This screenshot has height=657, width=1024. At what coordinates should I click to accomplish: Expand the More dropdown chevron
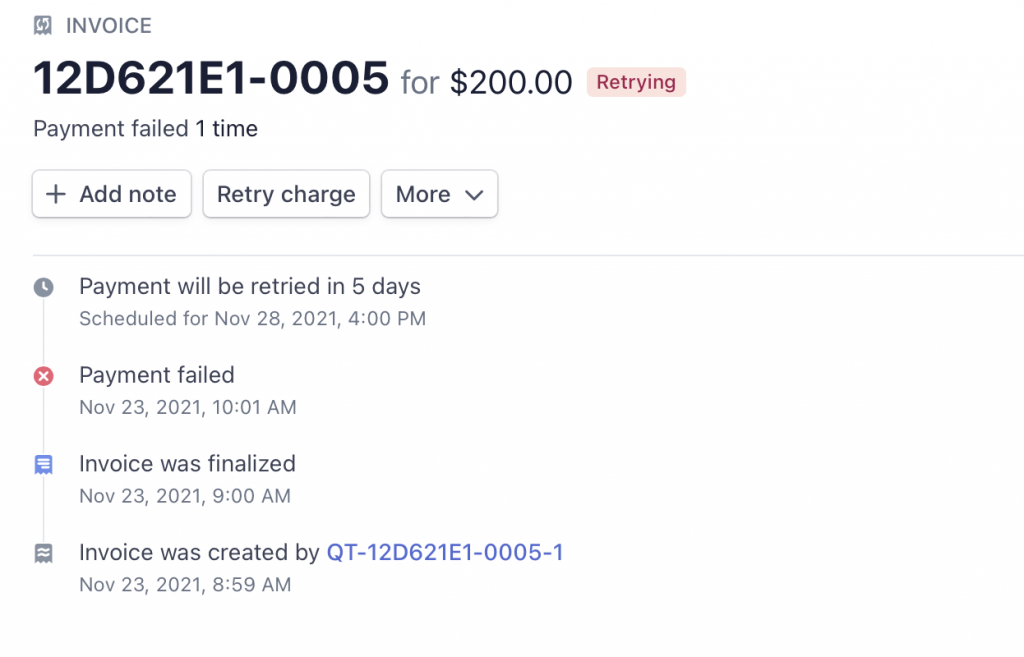[x=474, y=194]
